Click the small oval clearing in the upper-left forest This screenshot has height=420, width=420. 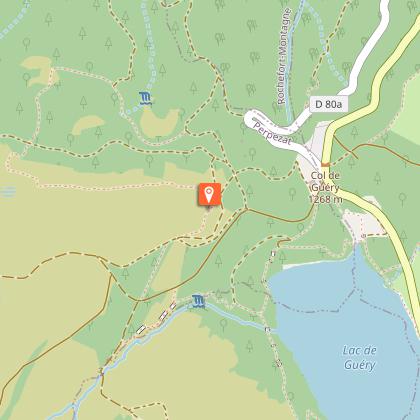[x=88, y=124]
